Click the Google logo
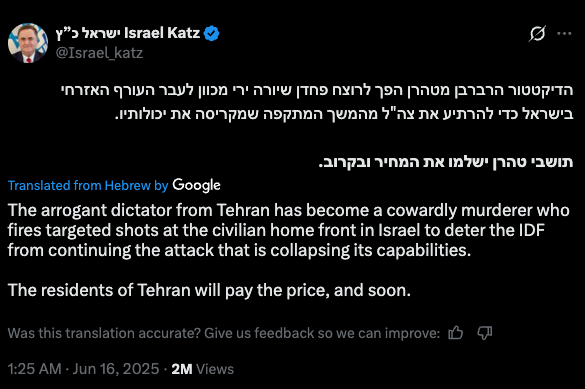This screenshot has height=389, width=585. pyautogui.click(x=196, y=185)
